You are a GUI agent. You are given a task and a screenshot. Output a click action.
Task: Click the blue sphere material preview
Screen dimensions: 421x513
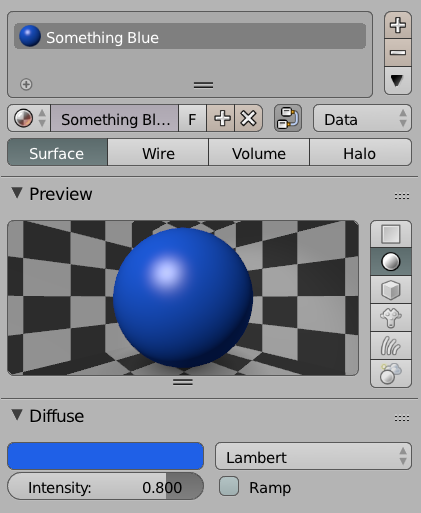click(x=183, y=298)
